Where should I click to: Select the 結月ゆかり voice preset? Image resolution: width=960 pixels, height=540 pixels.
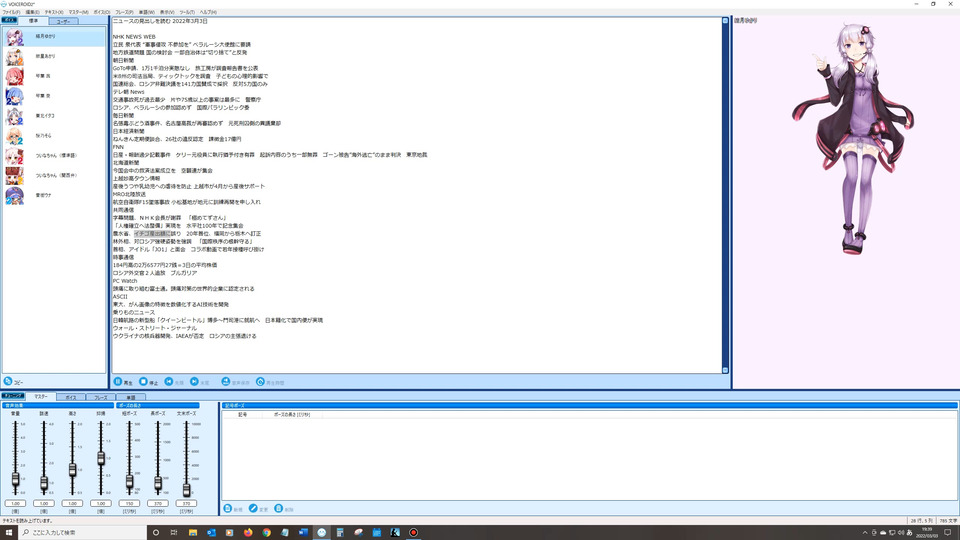click(54, 37)
